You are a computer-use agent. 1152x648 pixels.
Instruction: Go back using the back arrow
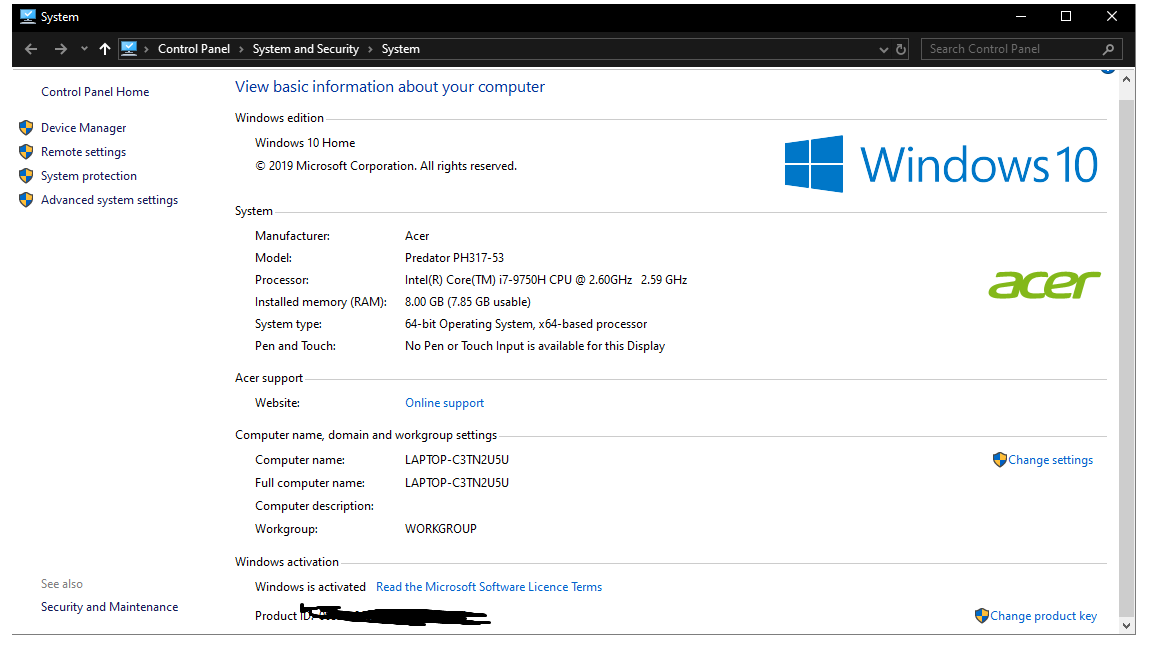31,49
